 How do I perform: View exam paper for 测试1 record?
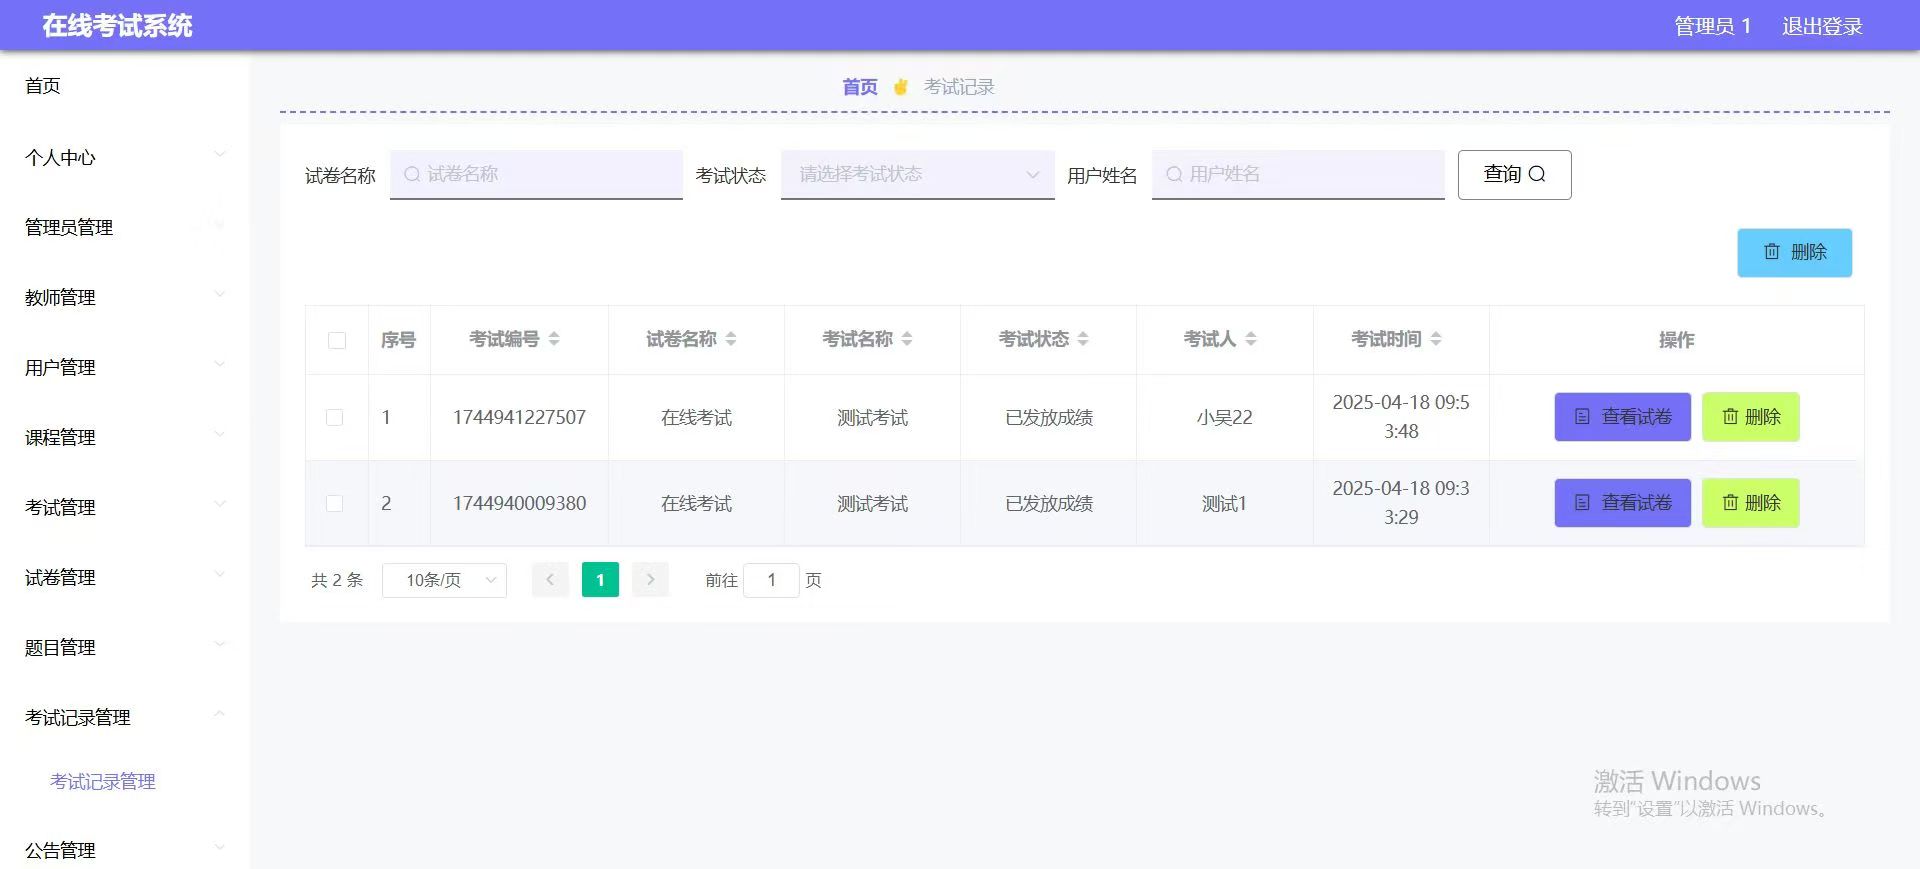pyautogui.click(x=1622, y=503)
